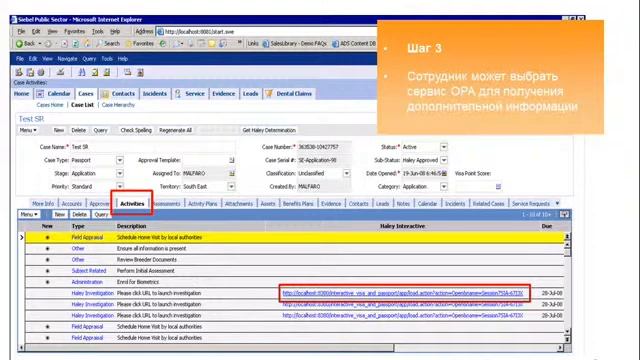The width and height of the screenshot is (640, 360).
Task: Click the page icon in the address bar
Action: tap(160, 31)
